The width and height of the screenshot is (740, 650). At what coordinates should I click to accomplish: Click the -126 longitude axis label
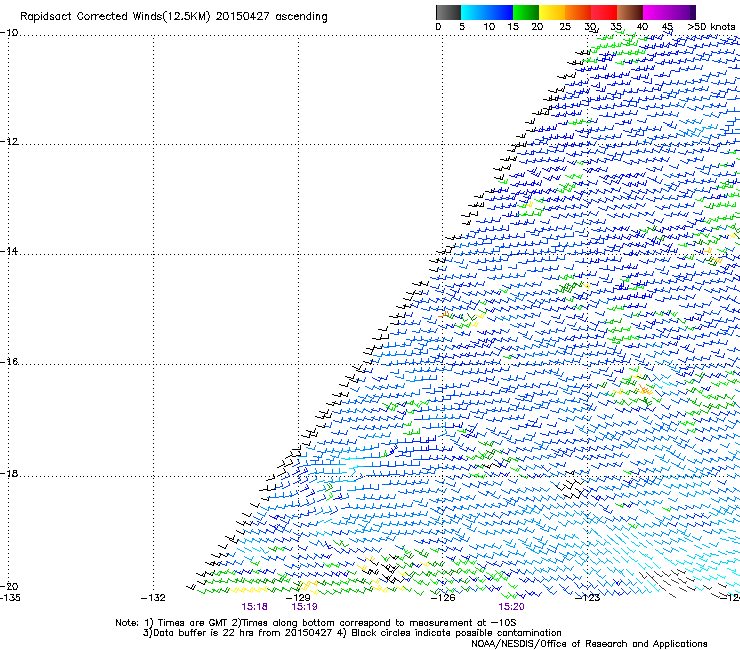point(443,598)
